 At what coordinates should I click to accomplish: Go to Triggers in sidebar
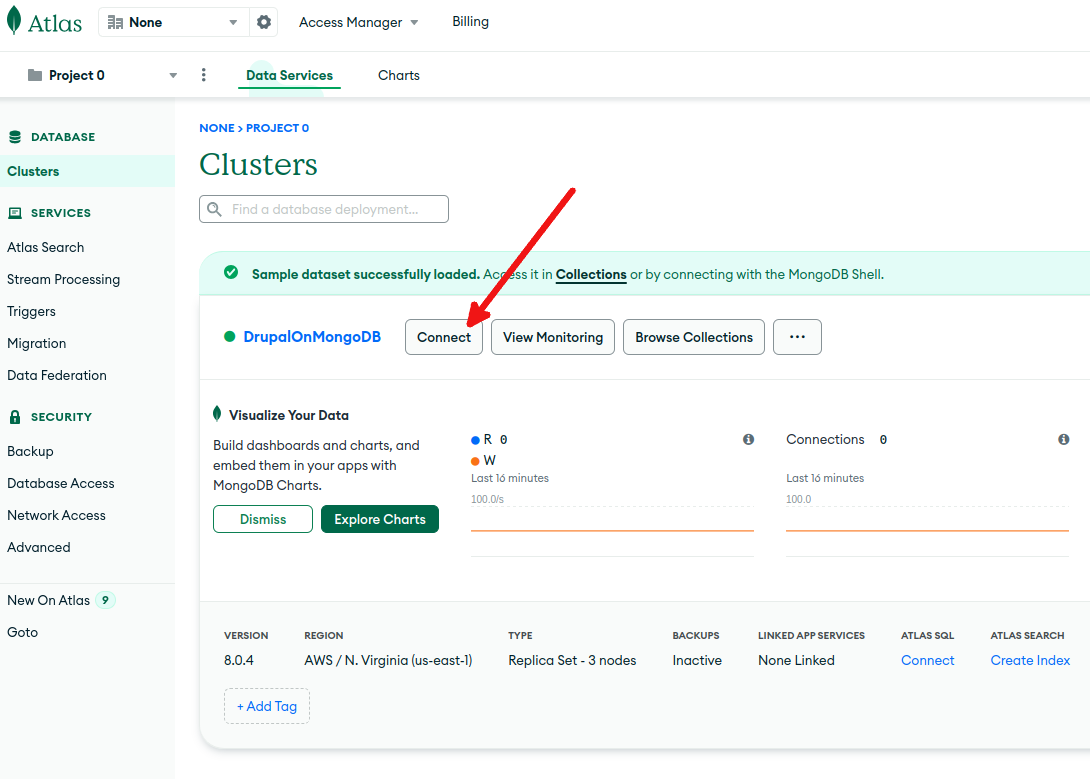pos(31,311)
